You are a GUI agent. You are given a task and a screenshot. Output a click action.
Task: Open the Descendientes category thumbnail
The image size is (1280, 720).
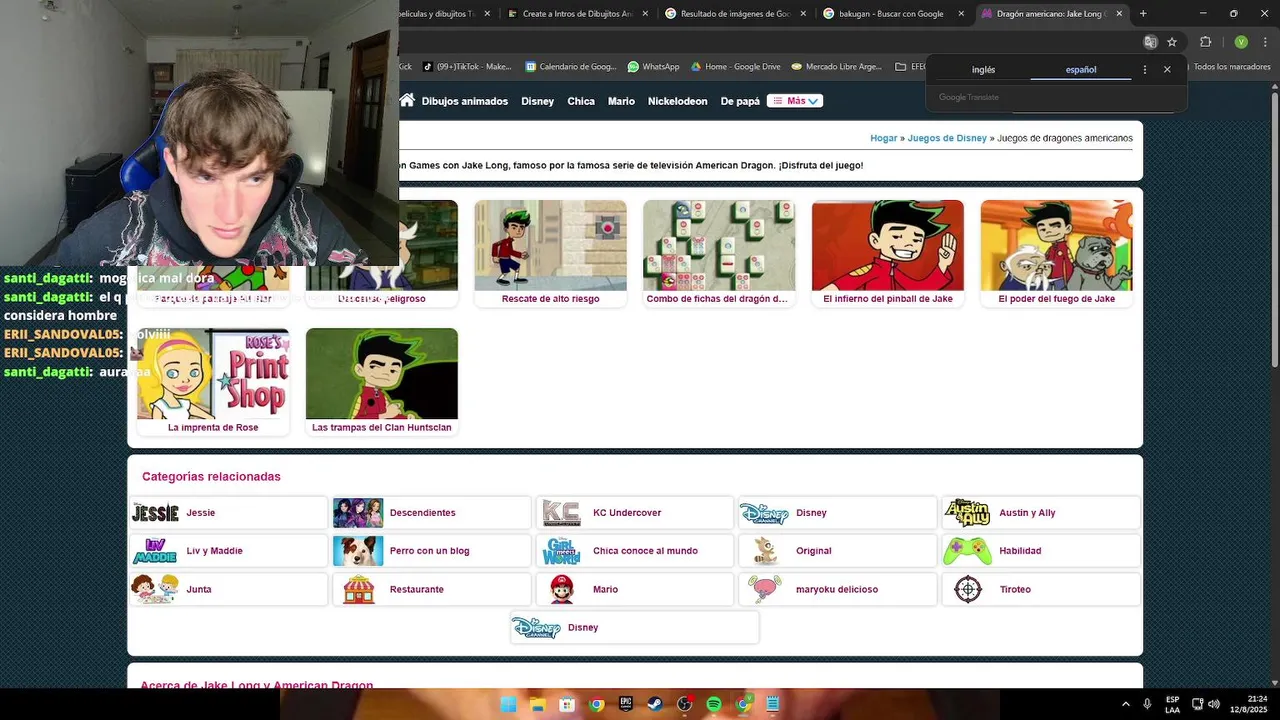[x=358, y=513]
